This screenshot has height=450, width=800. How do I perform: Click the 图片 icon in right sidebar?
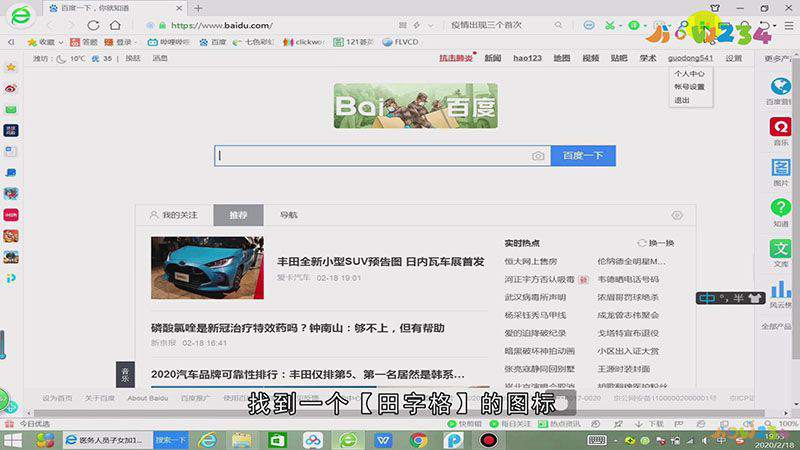(781, 167)
